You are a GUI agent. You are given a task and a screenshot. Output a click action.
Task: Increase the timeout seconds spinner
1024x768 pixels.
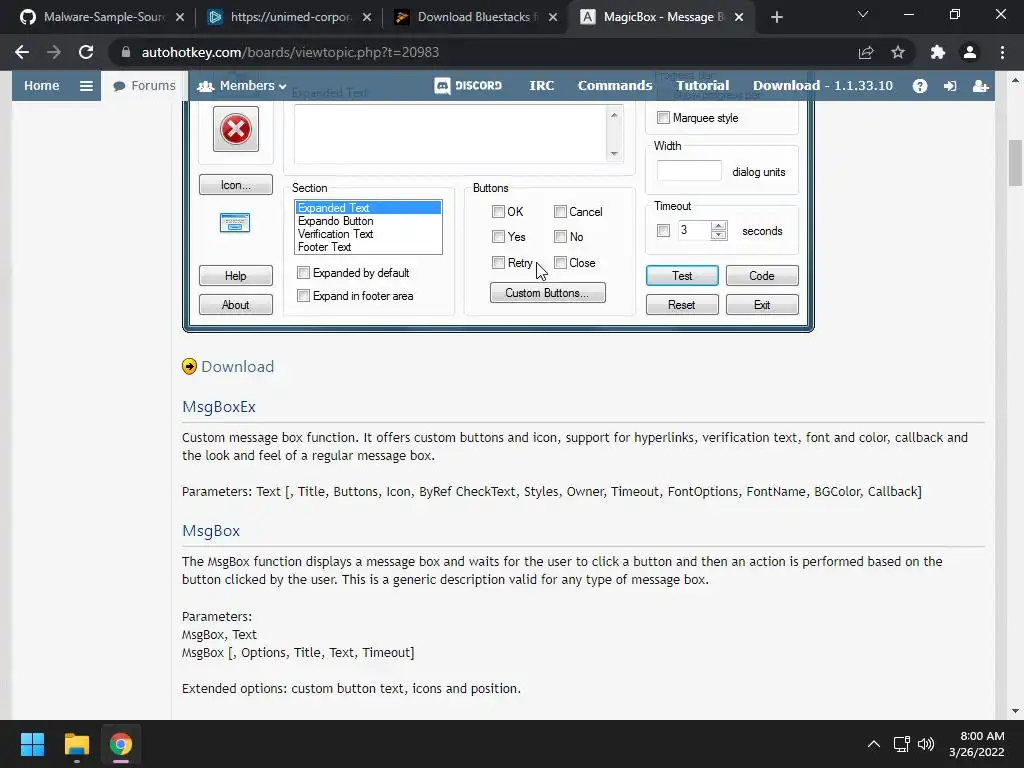719,226
